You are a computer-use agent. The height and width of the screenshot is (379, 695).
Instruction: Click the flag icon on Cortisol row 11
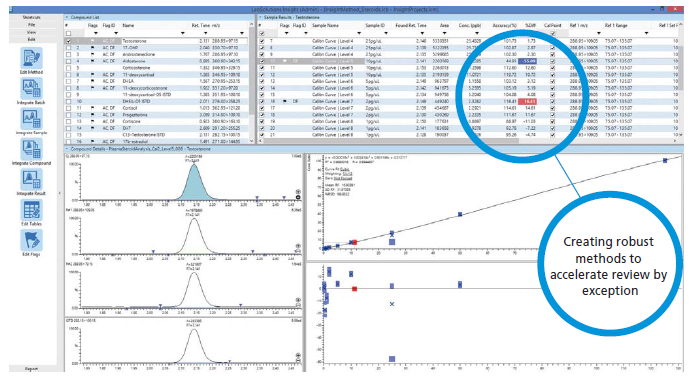tap(93, 108)
